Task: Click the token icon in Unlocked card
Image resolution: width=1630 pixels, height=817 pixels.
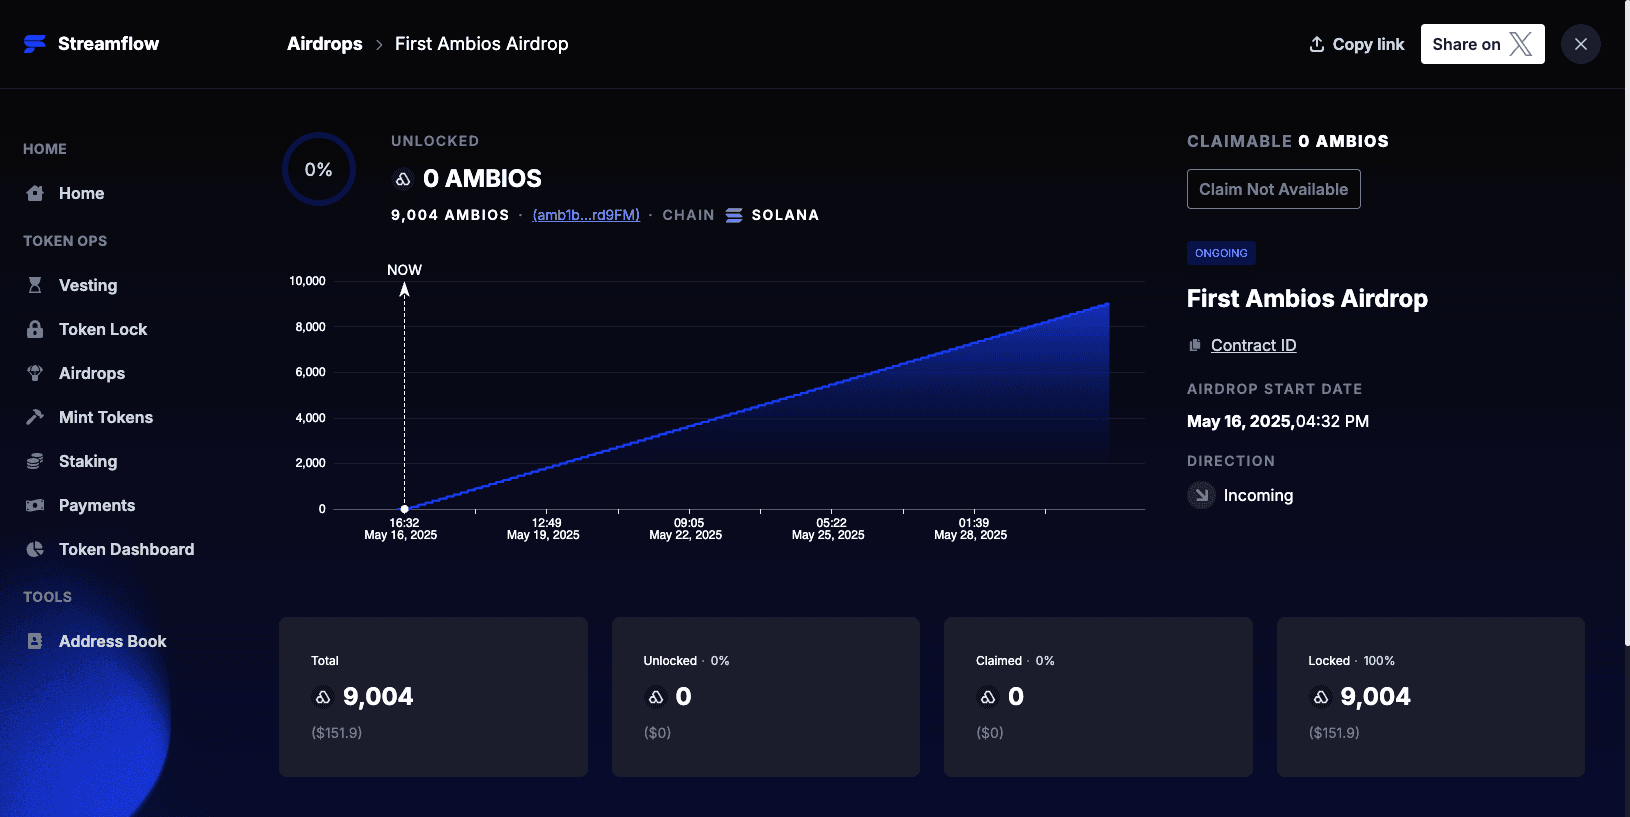Action: 656,697
